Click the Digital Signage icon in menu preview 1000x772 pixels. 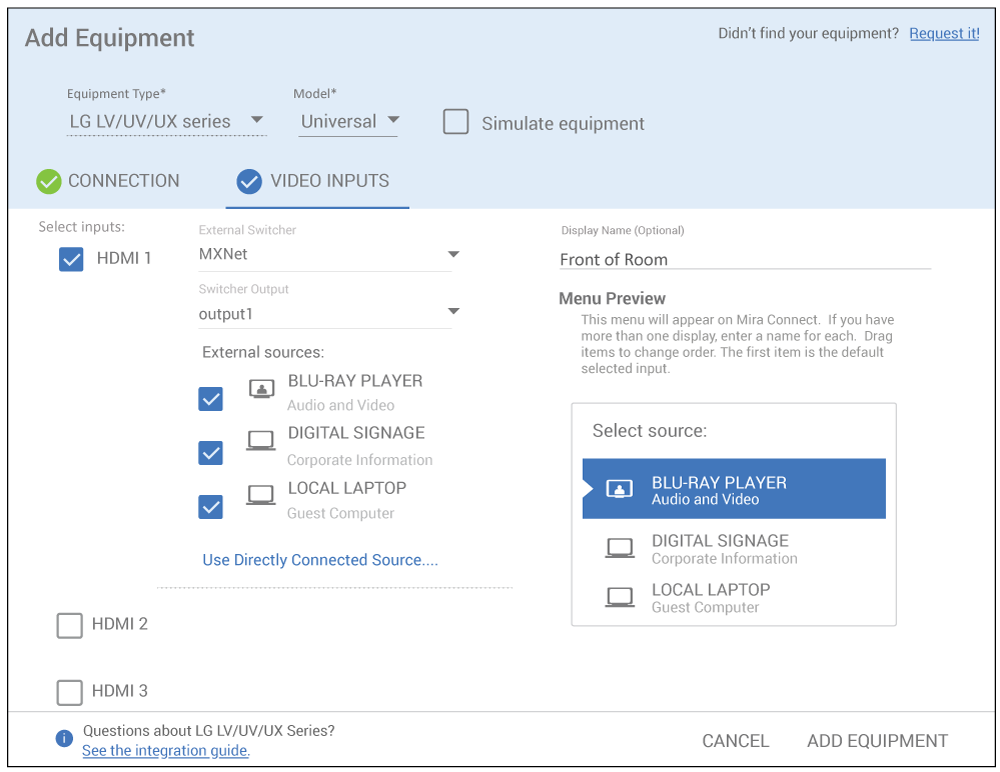[x=620, y=548]
